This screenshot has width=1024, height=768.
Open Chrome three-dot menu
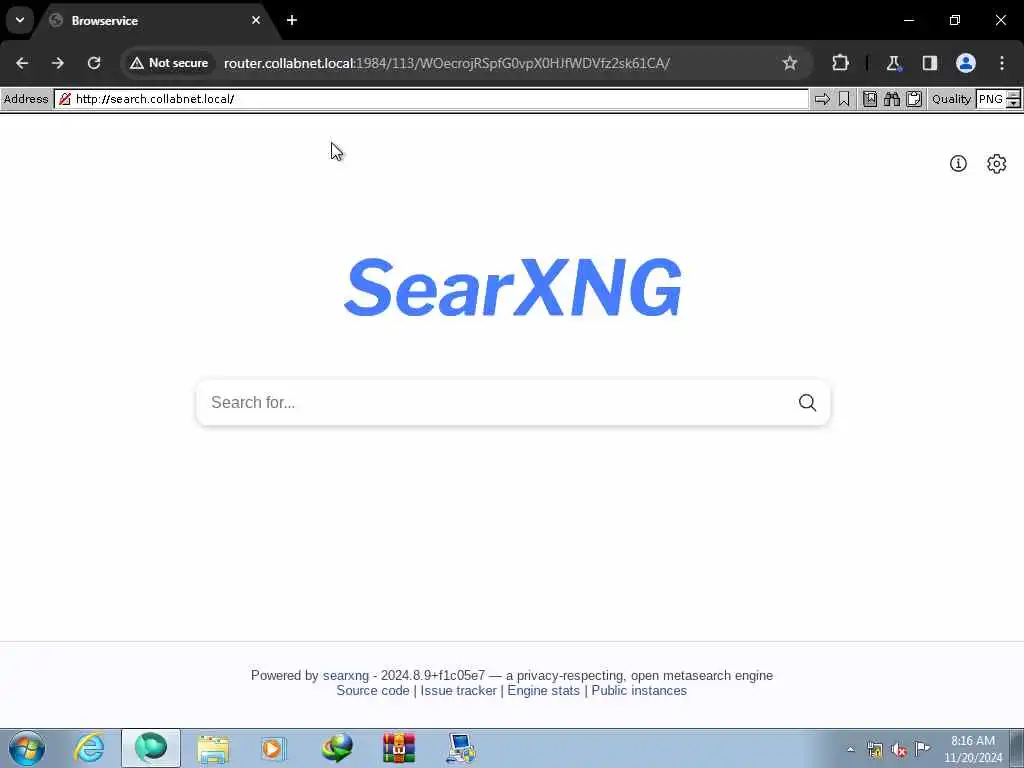tap(1002, 63)
